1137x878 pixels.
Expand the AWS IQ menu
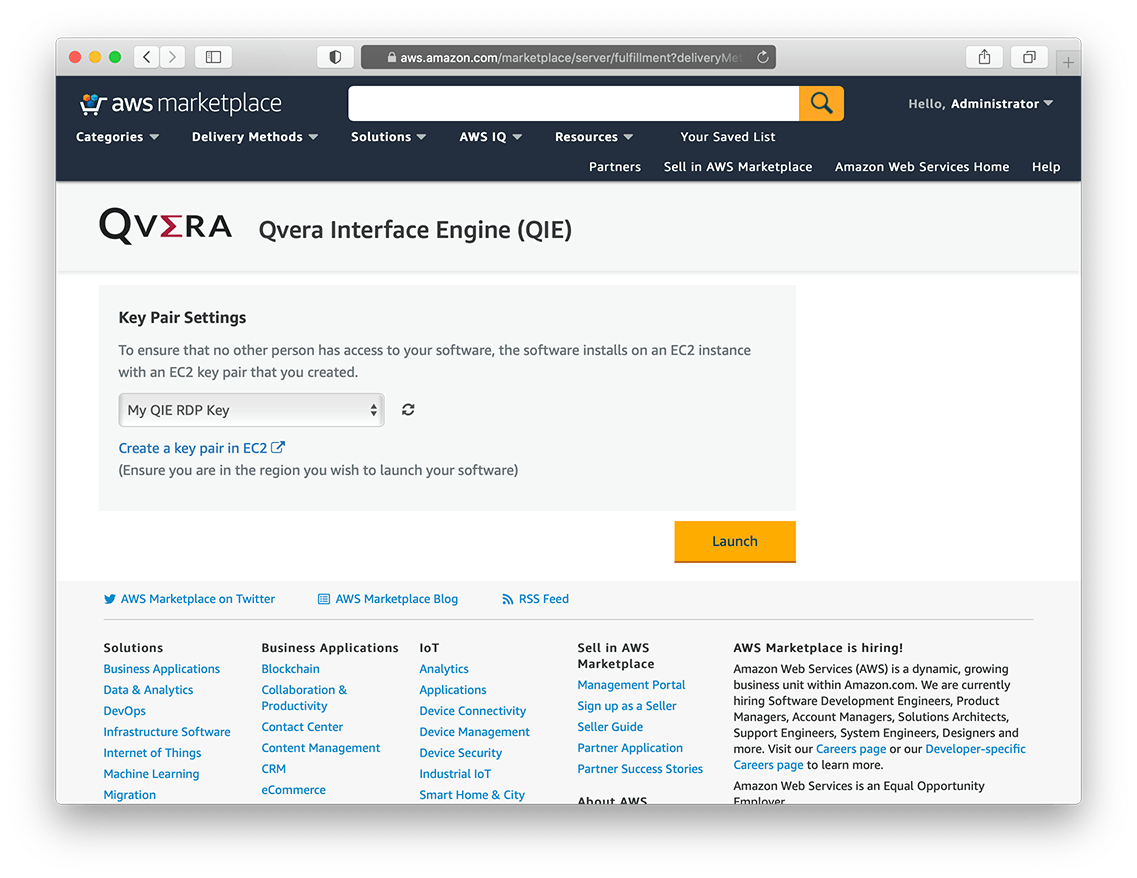[491, 137]
